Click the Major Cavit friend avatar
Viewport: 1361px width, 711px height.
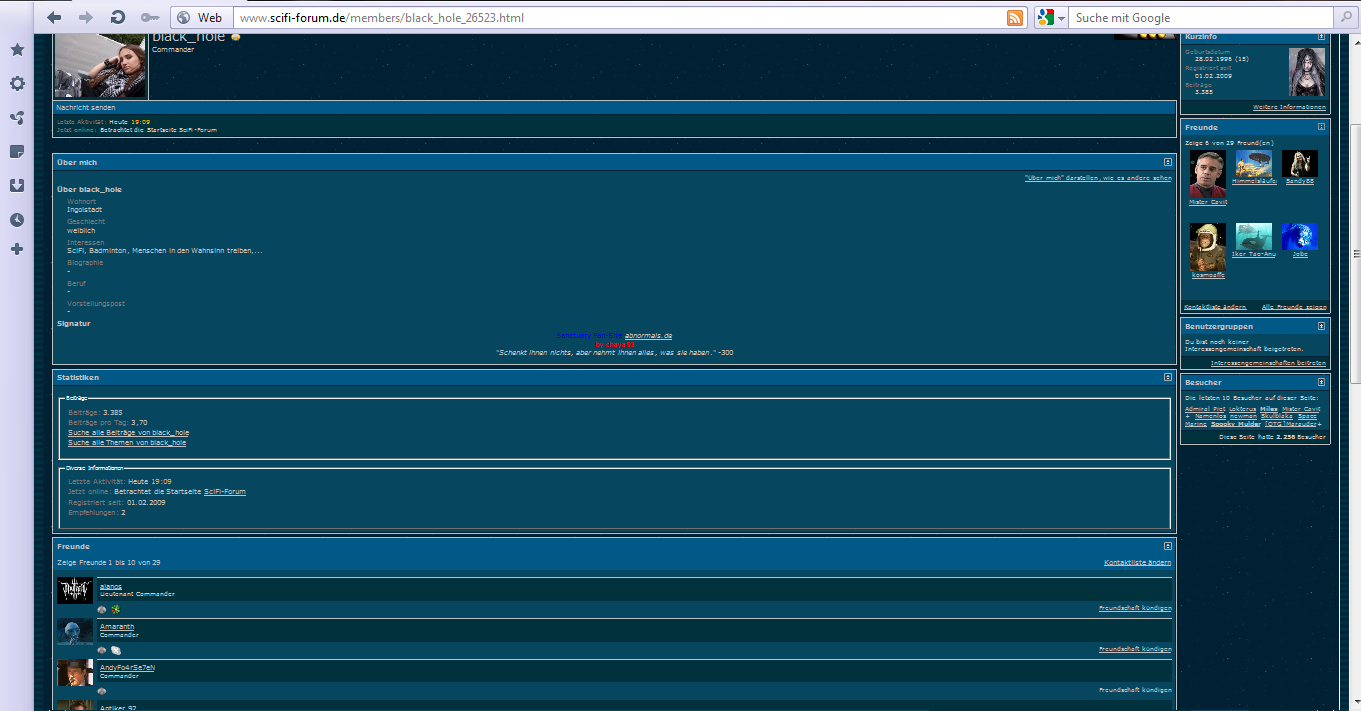(1208, 176)
